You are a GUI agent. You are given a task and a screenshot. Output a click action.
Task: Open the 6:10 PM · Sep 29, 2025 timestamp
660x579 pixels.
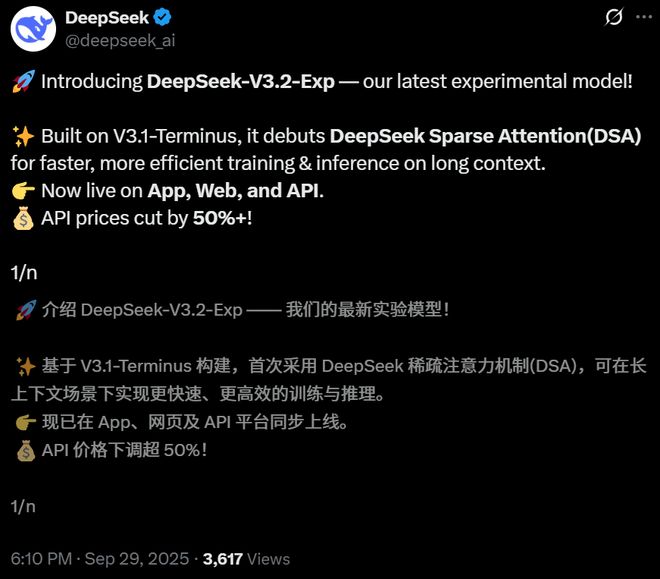(x=100, y=559)
